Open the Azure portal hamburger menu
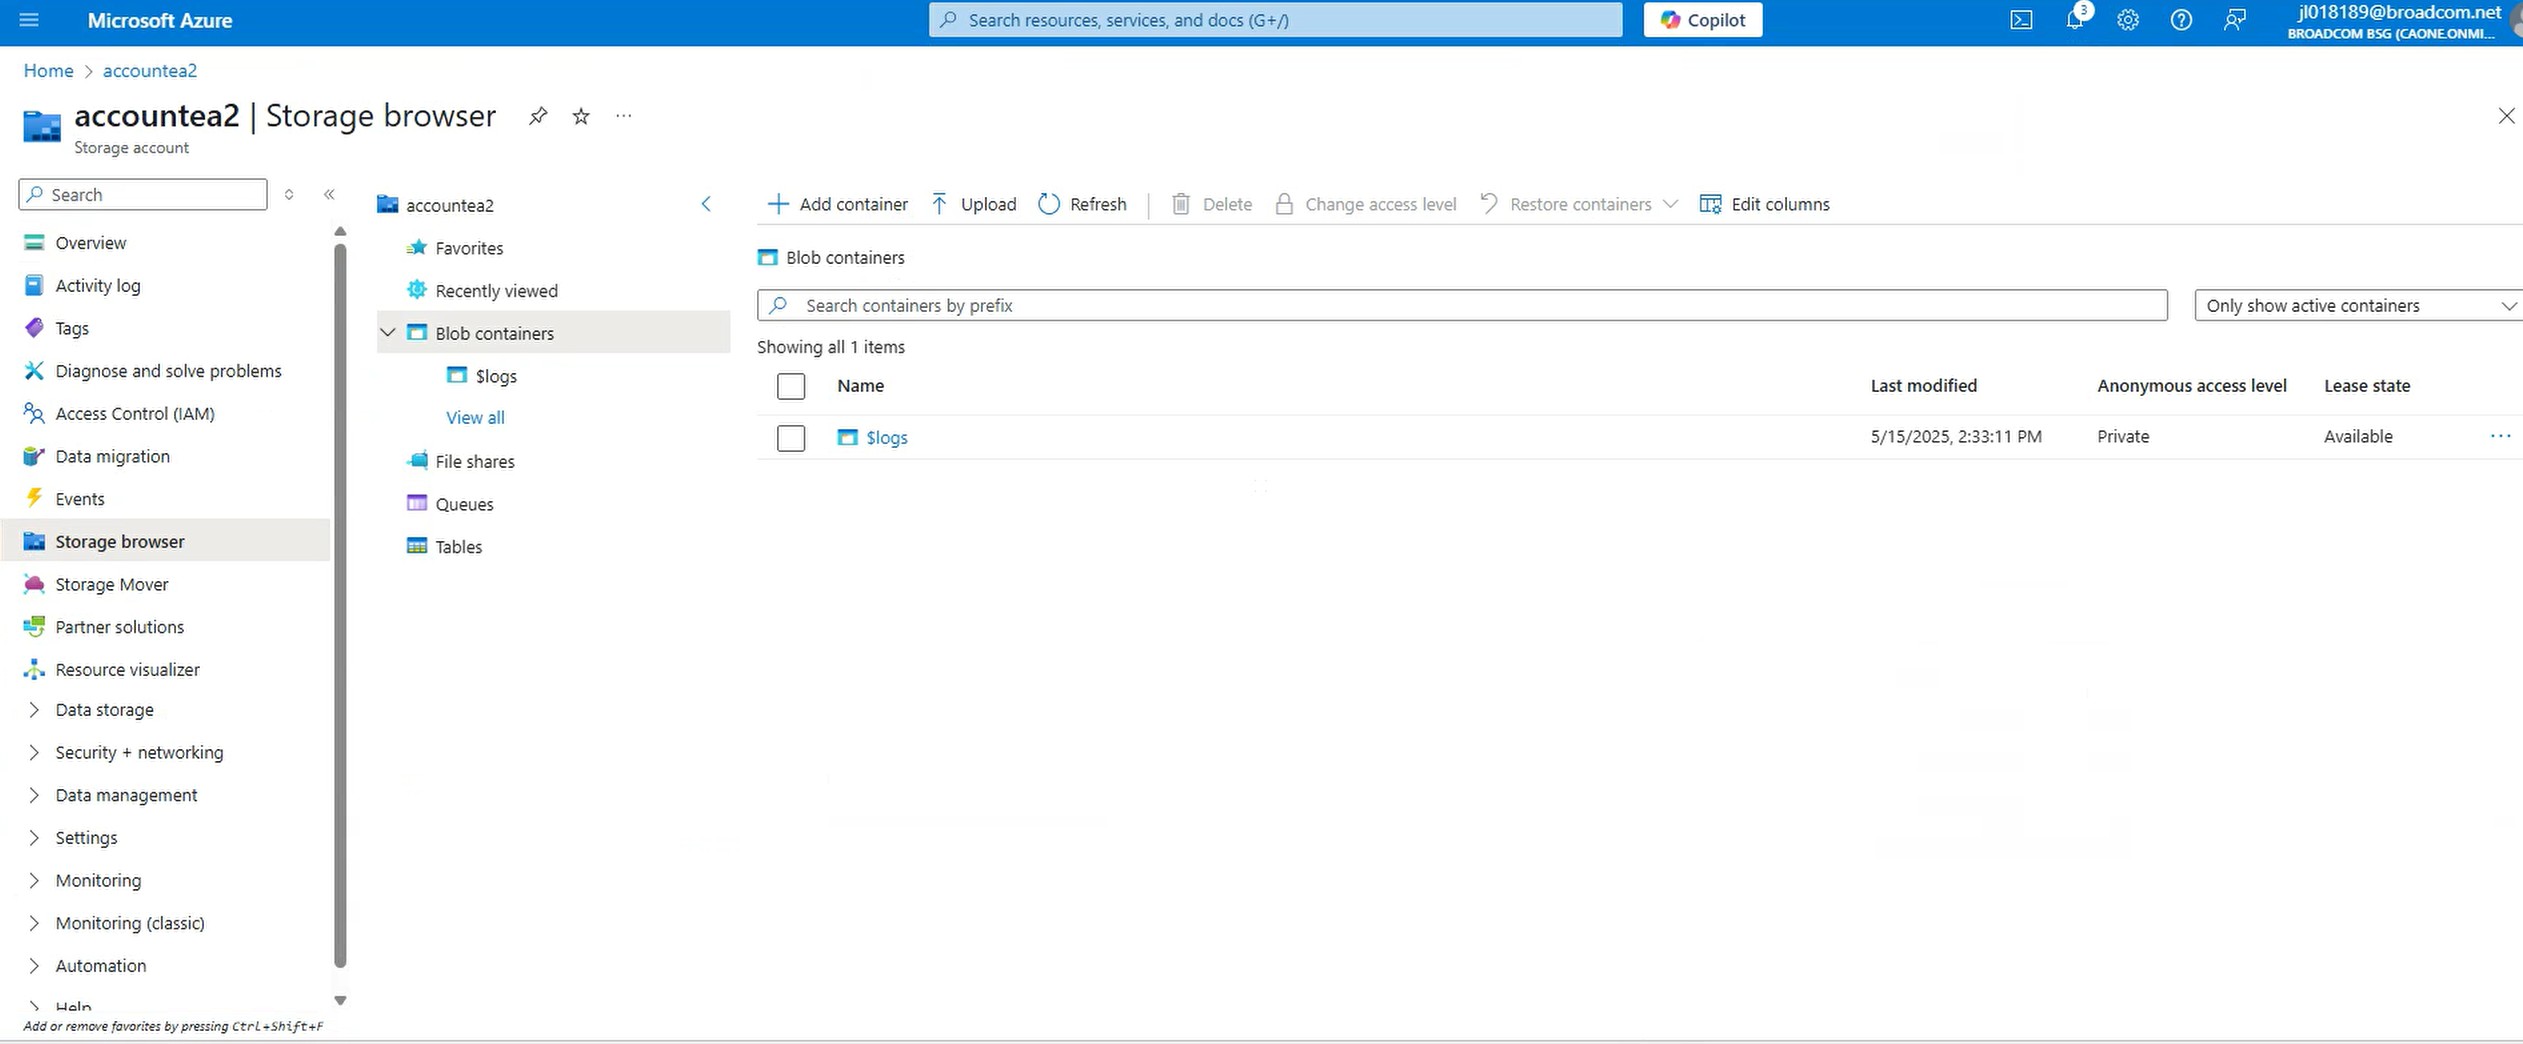The height and width of the screenshot is (1044, 2523). pos(29,20)
